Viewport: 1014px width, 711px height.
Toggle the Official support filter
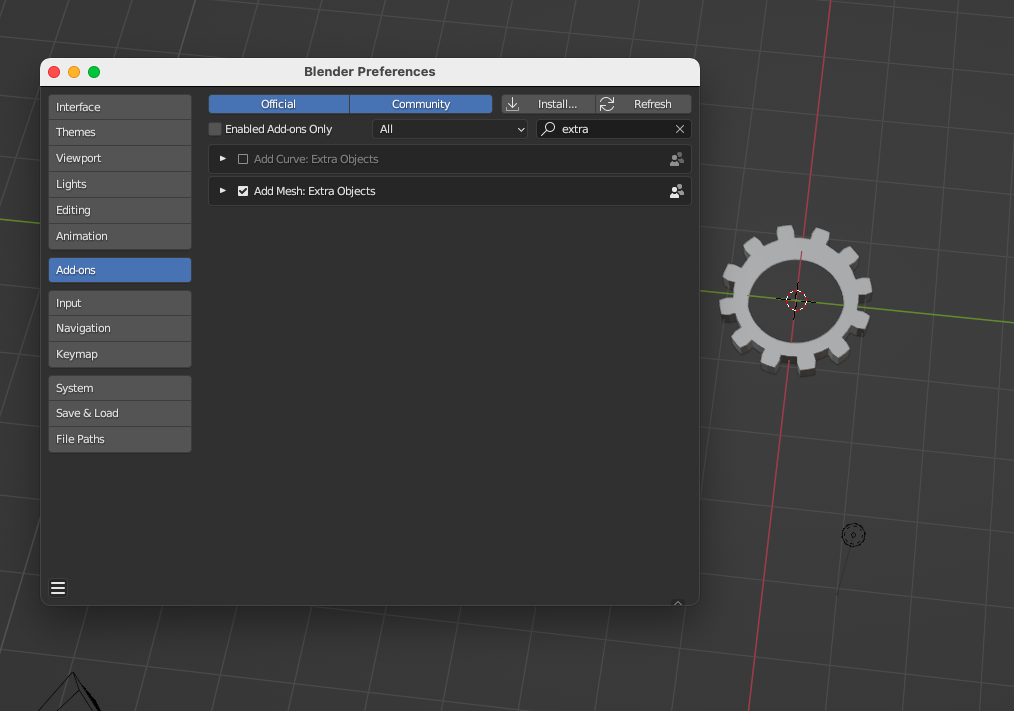[x=279, y=104]
